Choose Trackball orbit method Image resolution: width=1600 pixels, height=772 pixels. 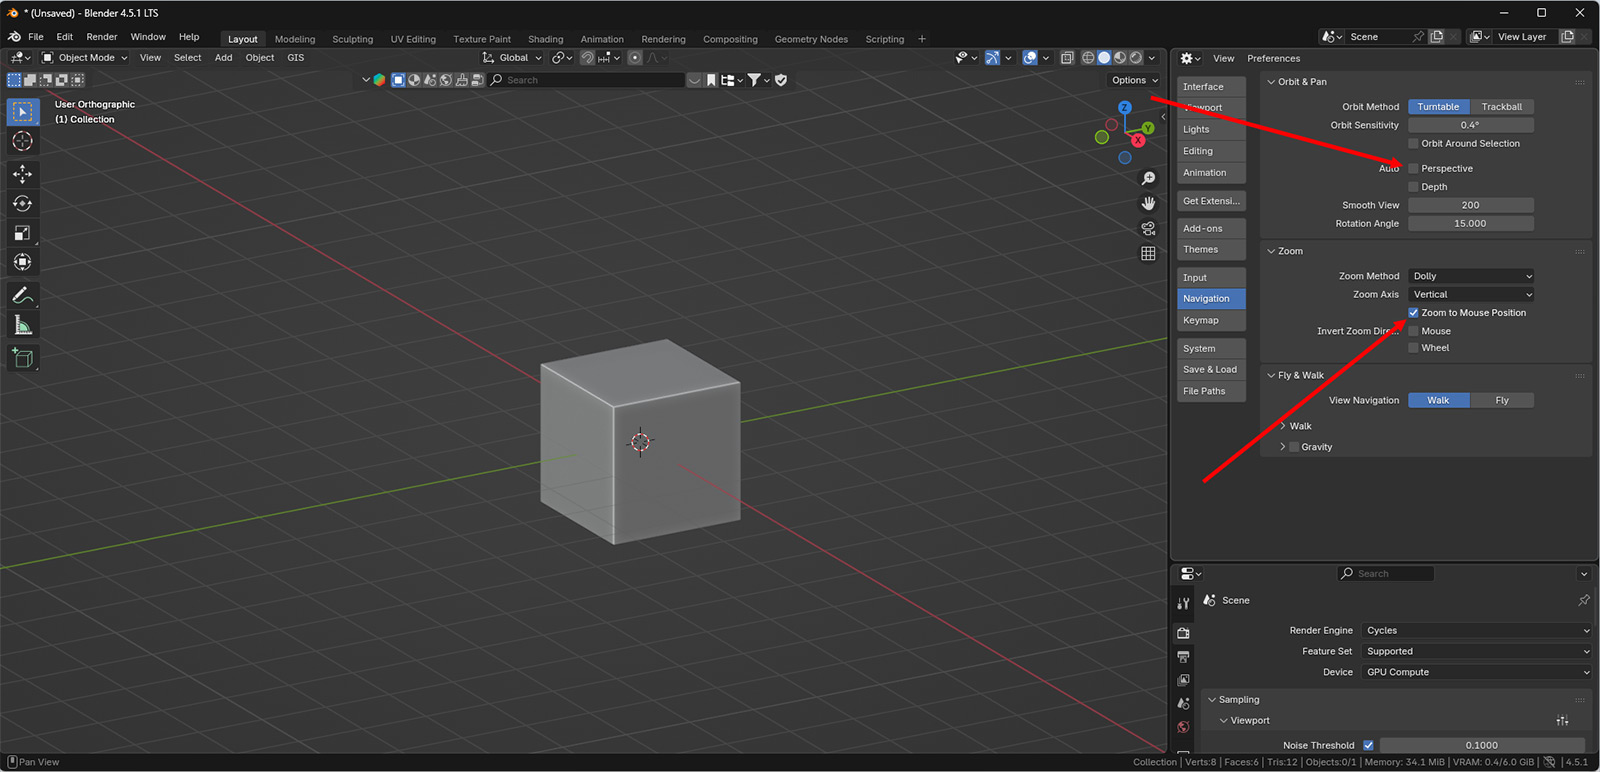point(1501,107)
